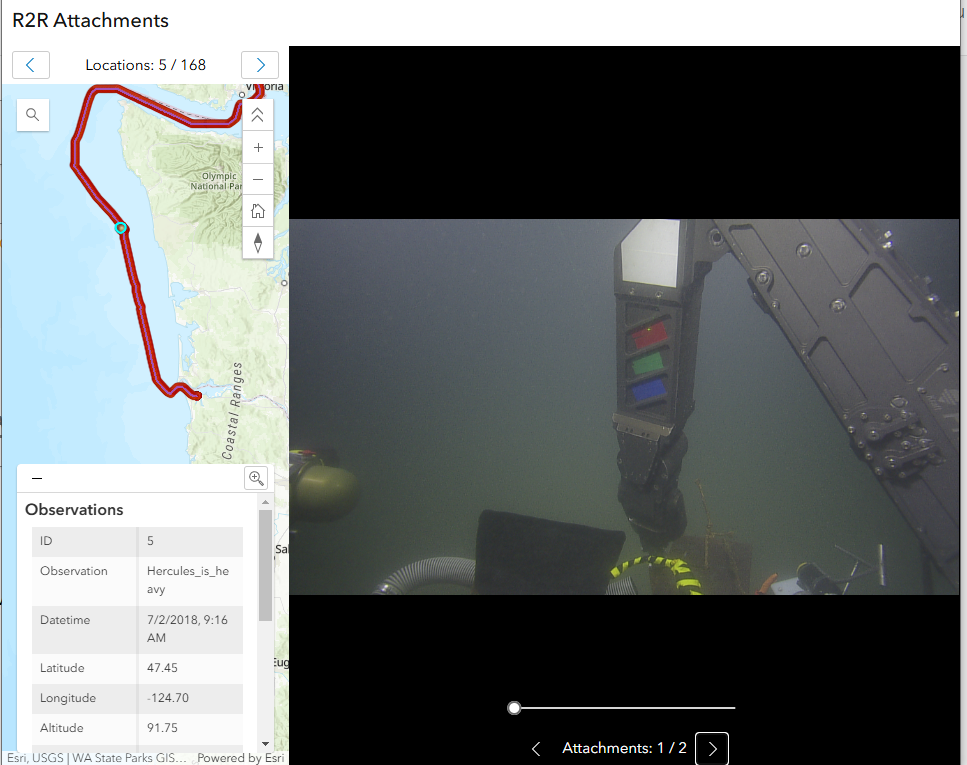The image size is (967, 765).
Task: Zoom out on the map
Action: click(x=258, y=180)
